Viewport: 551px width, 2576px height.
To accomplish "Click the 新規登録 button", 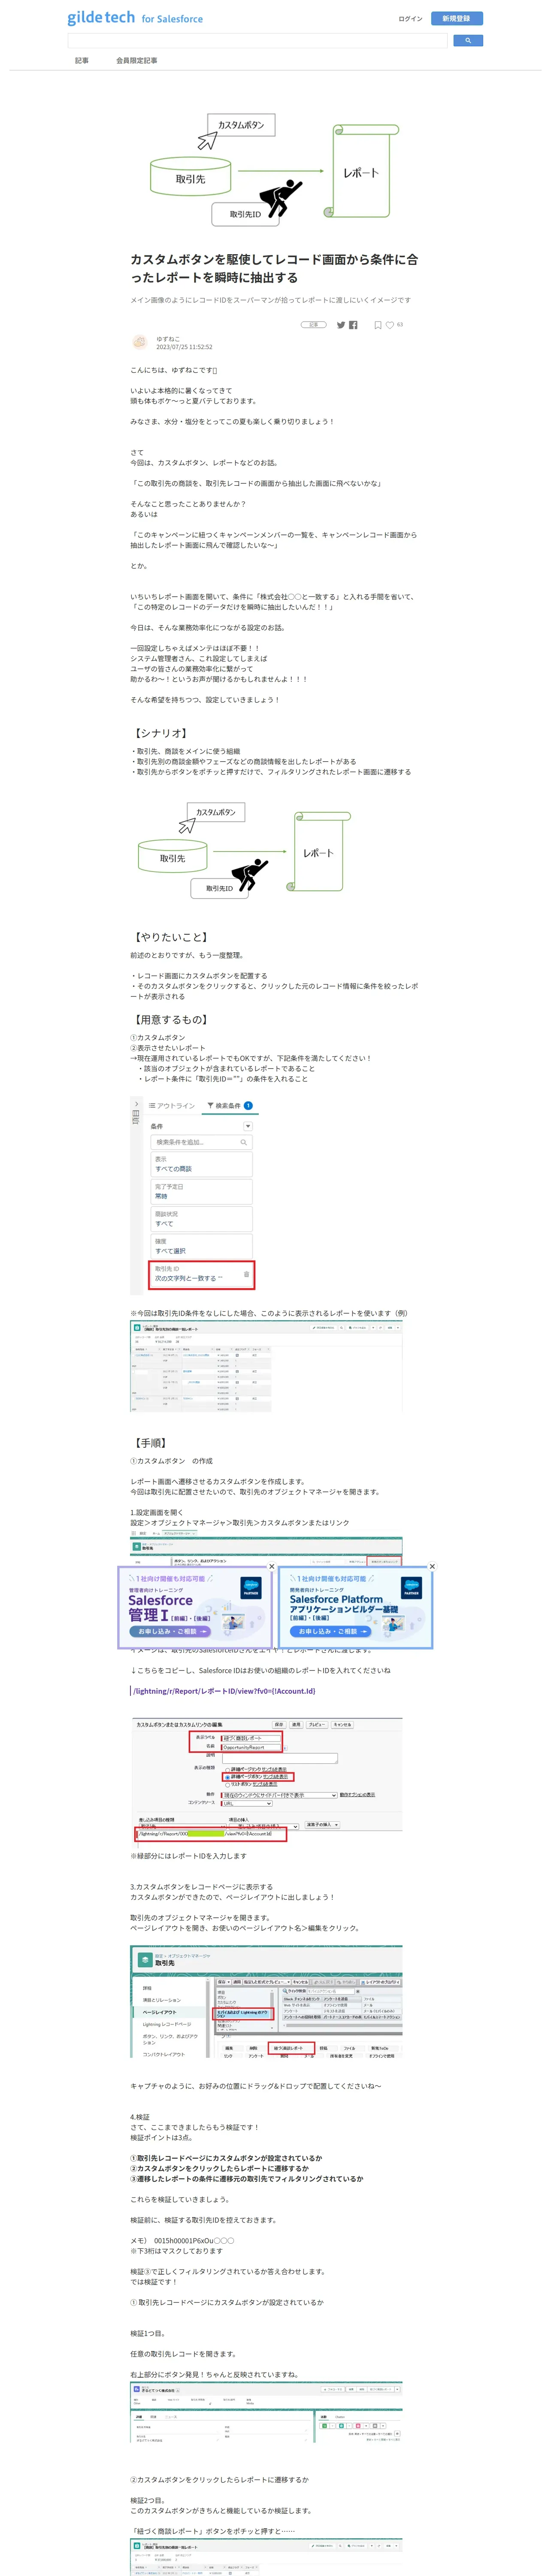I will tap(456, 18).
